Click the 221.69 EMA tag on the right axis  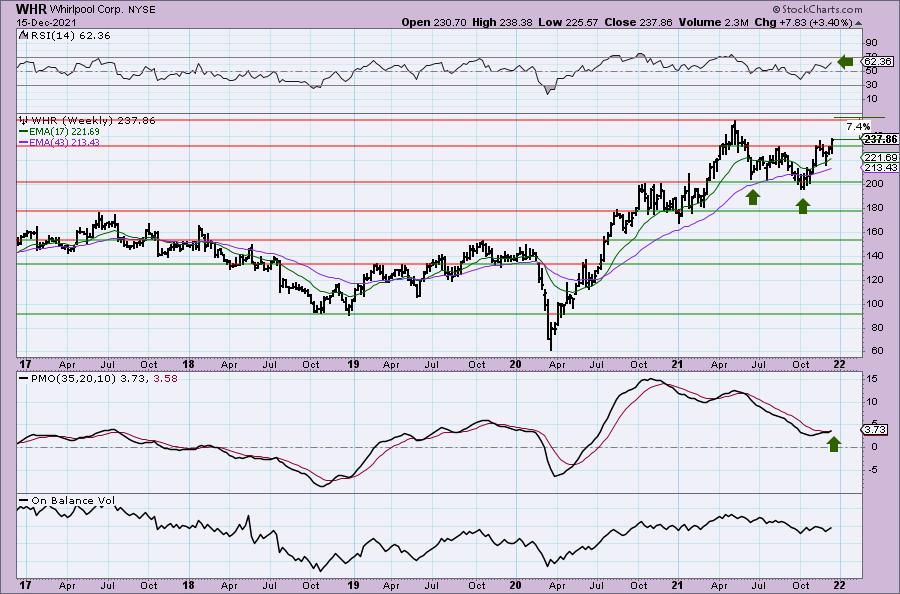(880, 157)
